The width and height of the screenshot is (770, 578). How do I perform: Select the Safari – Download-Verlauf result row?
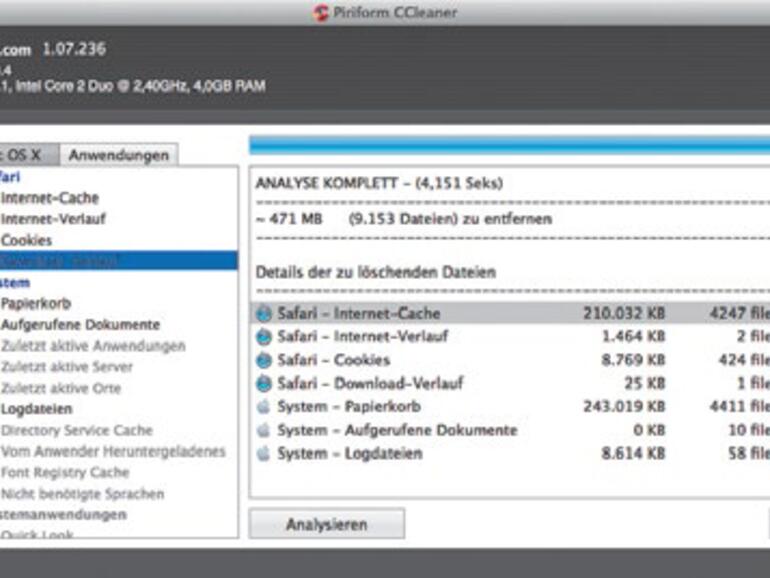coord(510,384)
